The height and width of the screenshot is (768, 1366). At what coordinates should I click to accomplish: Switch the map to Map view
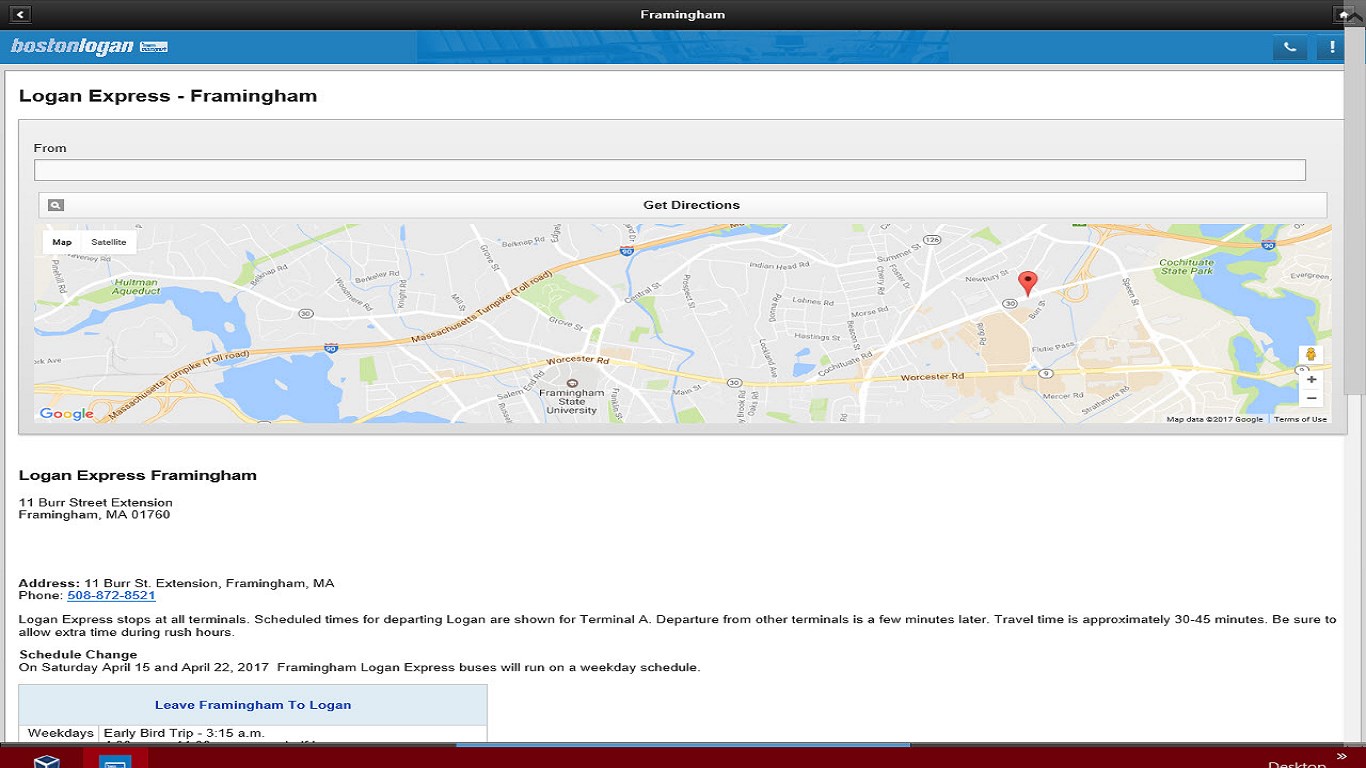tap(62, 242)
